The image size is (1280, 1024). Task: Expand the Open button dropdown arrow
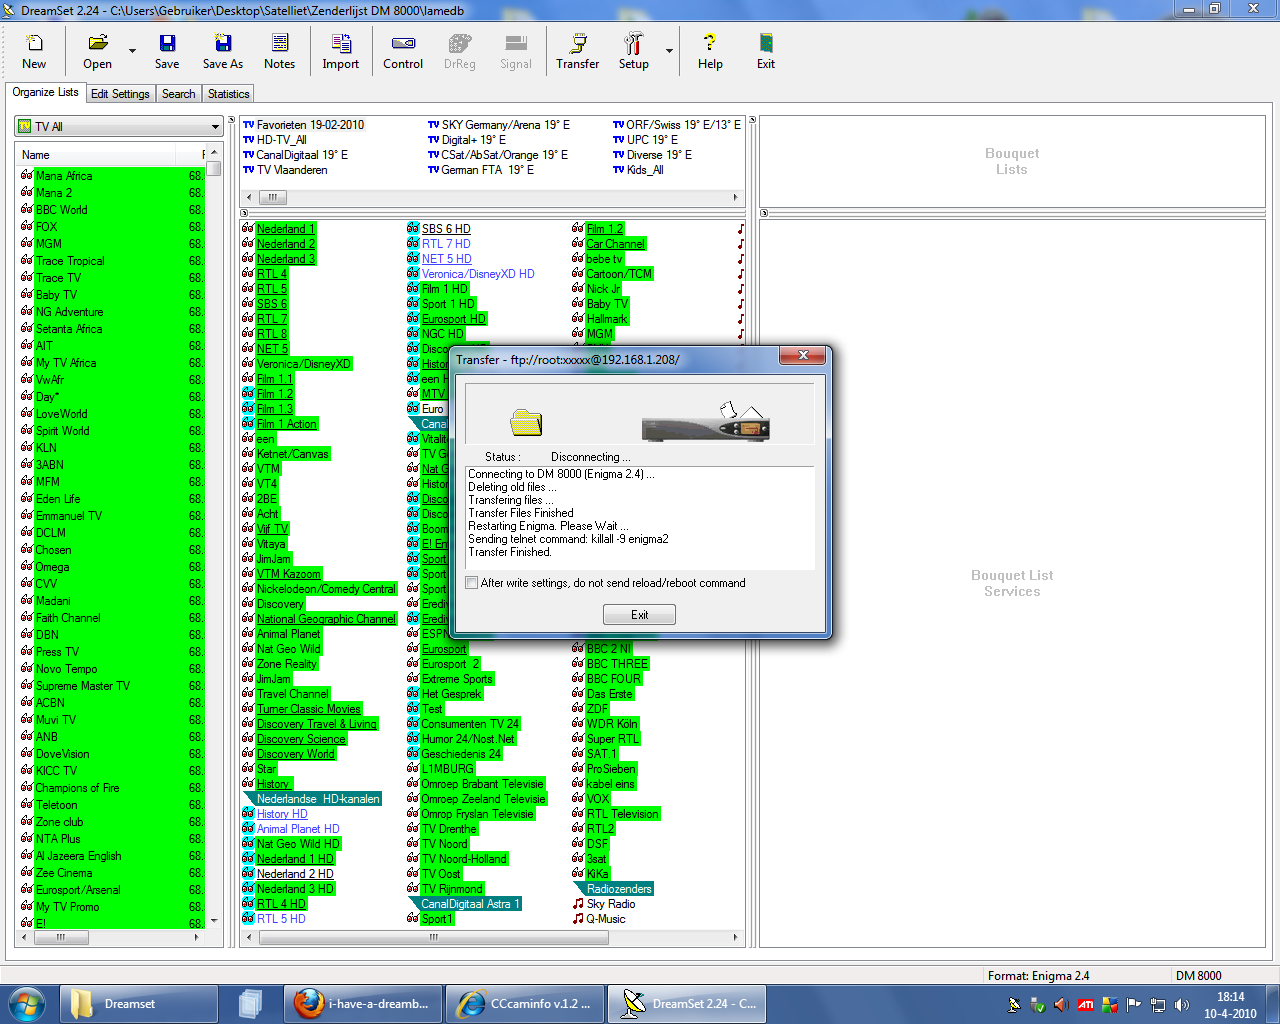(132, 51)
